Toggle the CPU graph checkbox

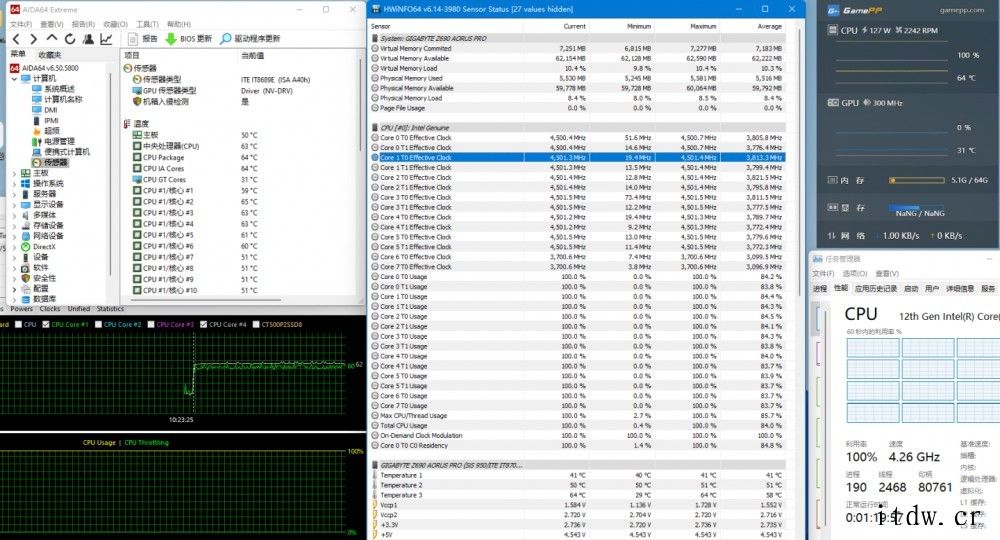tap(18, 325)
